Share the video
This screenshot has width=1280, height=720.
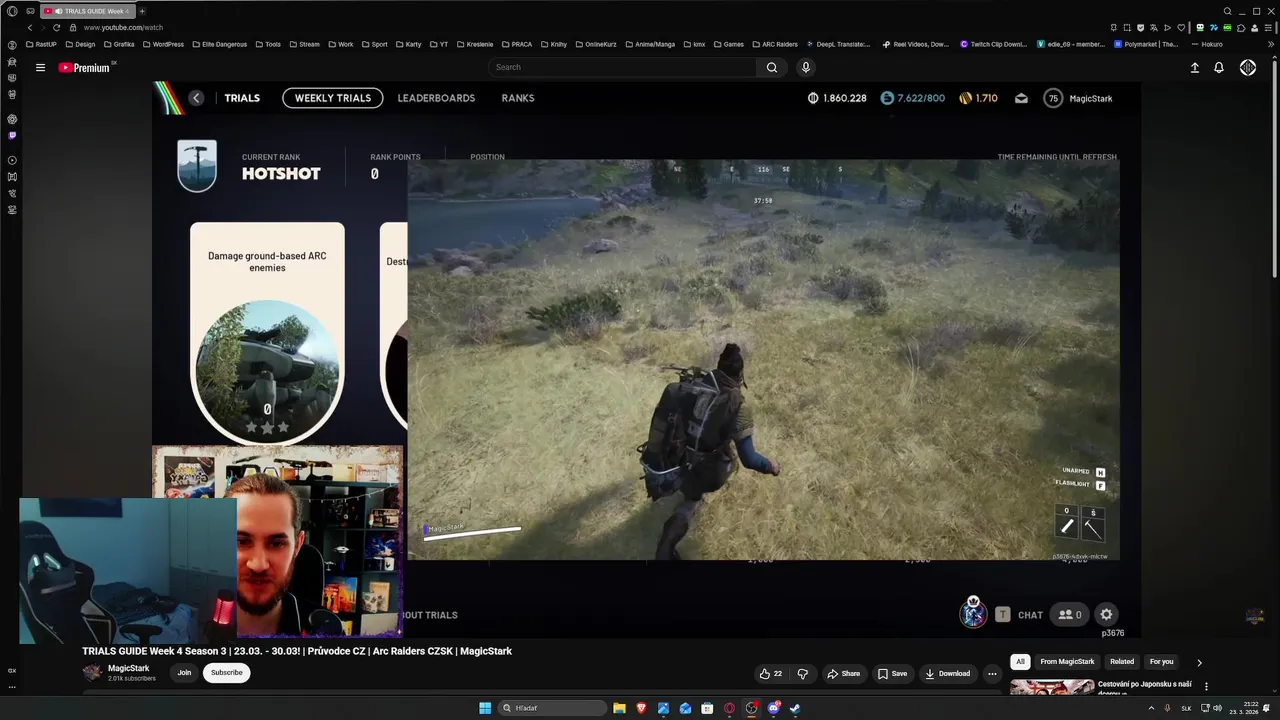843,673
